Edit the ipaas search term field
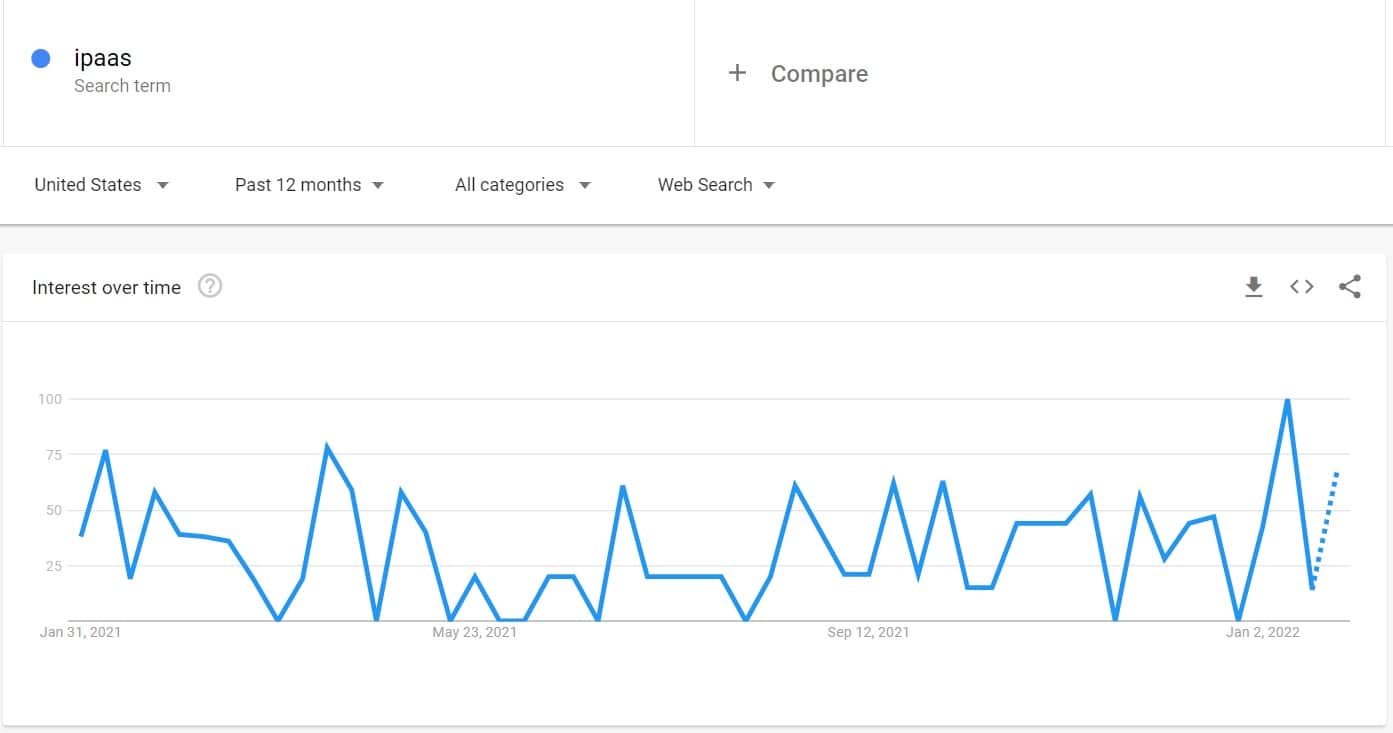The height and width of the screenshot is (733, 1393). (348, 73)
